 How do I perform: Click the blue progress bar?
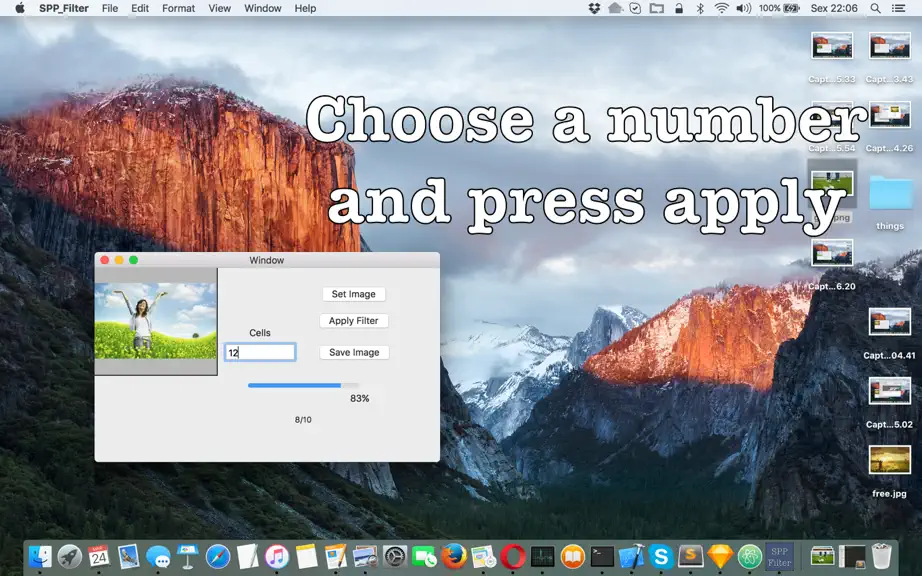303,386
